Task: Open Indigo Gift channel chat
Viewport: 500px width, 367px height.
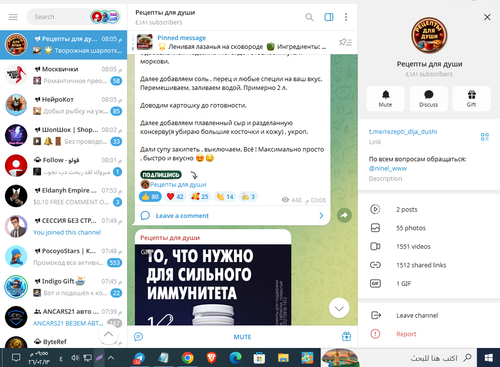Action: coord(63,287)
